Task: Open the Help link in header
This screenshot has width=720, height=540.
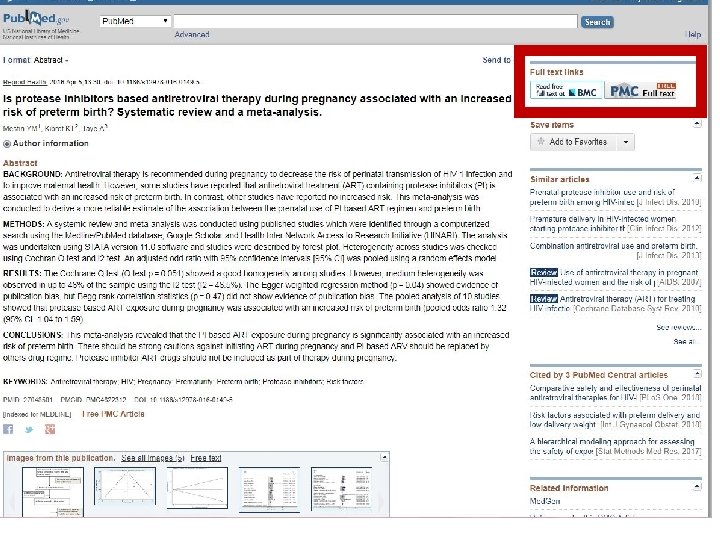Action: point(693,34)
